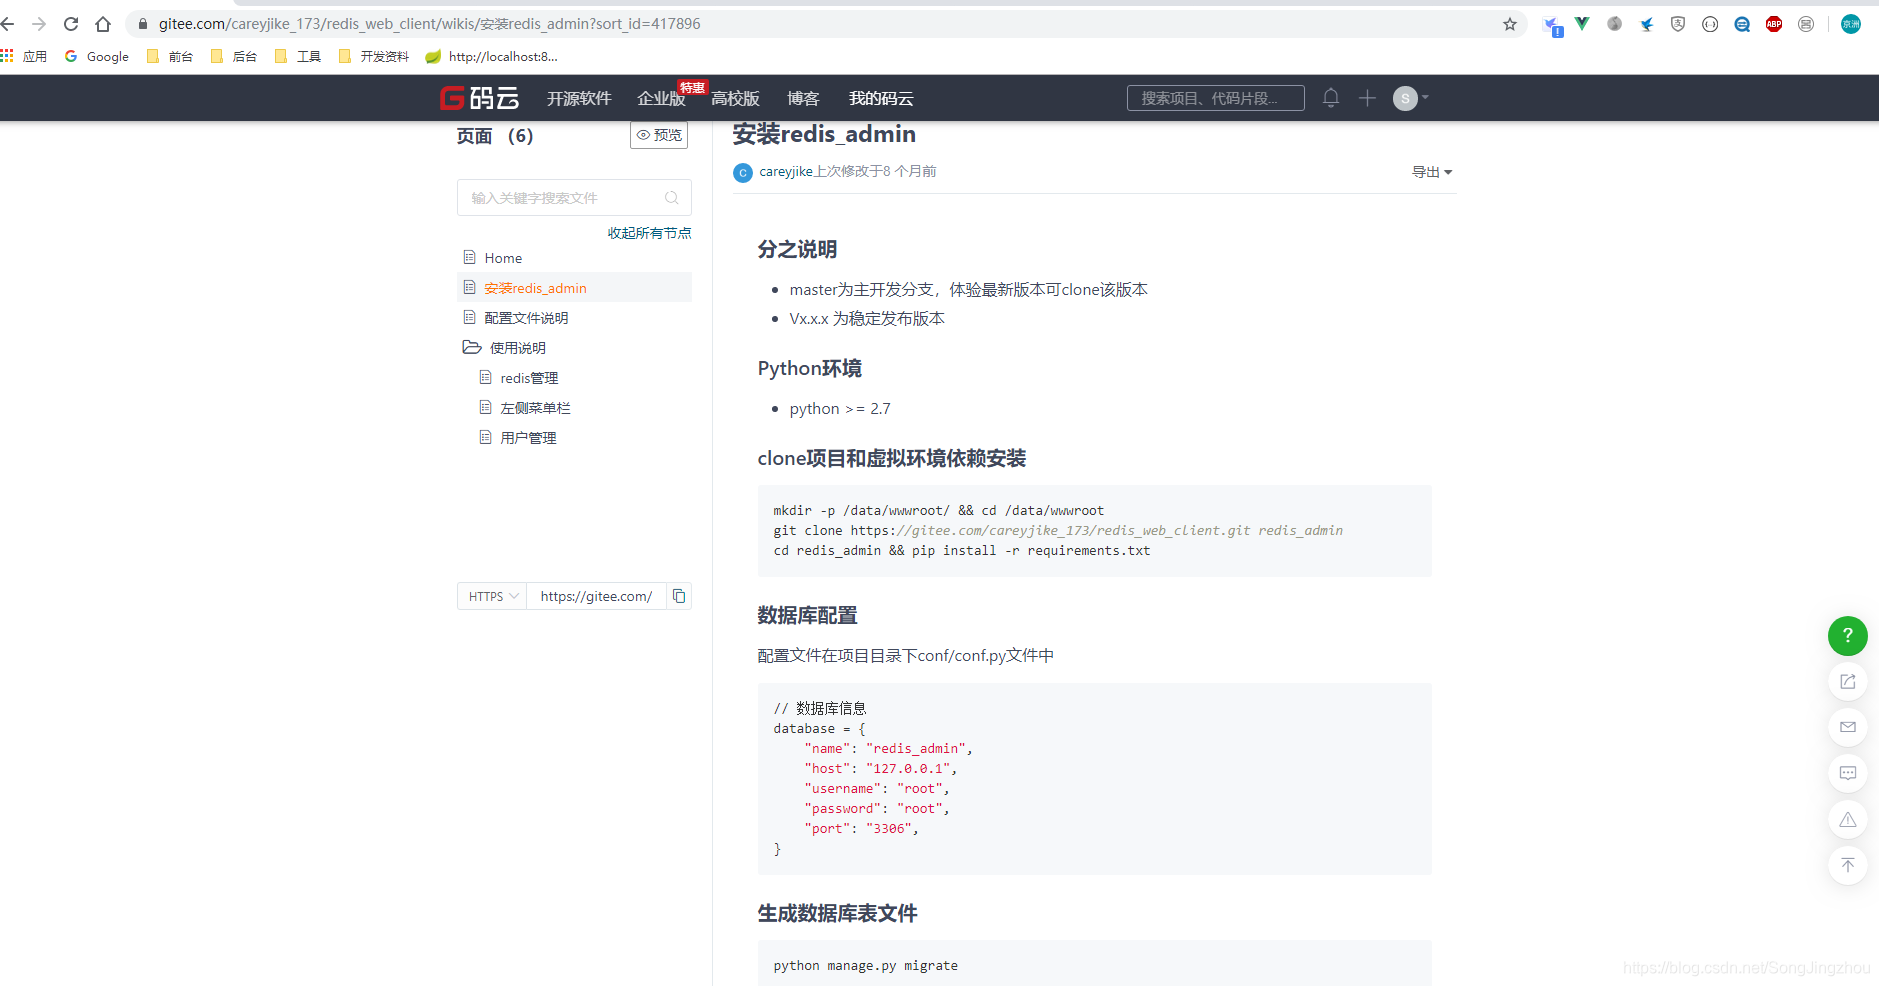
Task: Click the browser address bar URL
Action: 430,24
